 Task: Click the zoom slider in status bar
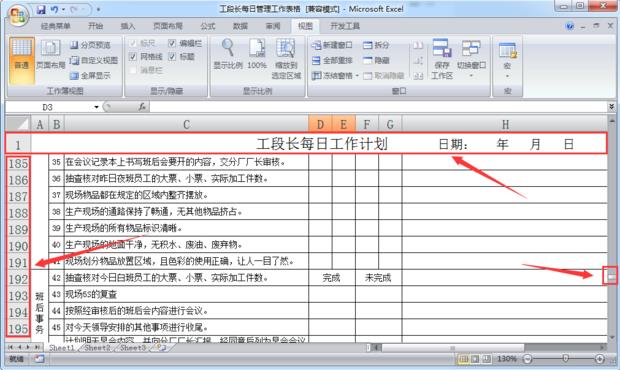pos(565,359)
